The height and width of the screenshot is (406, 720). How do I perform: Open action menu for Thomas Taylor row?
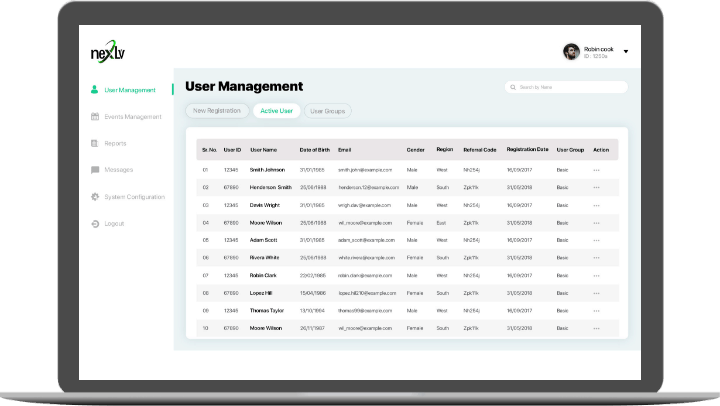(x=597, y=310)
